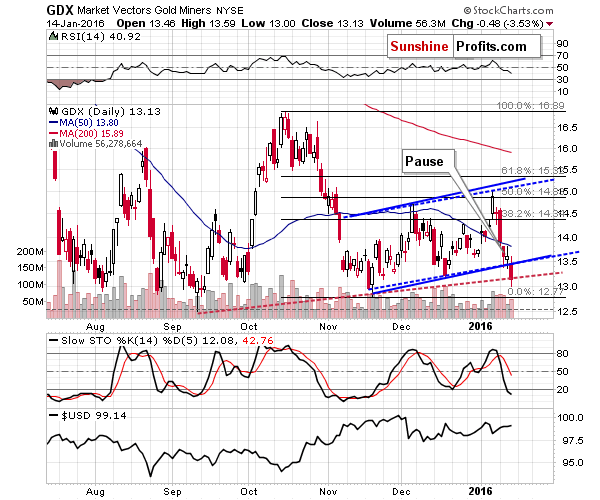This screenshot has width=600, height=500.
Task: Click the 50M volume axis label
Action: (x=33, y=302)
